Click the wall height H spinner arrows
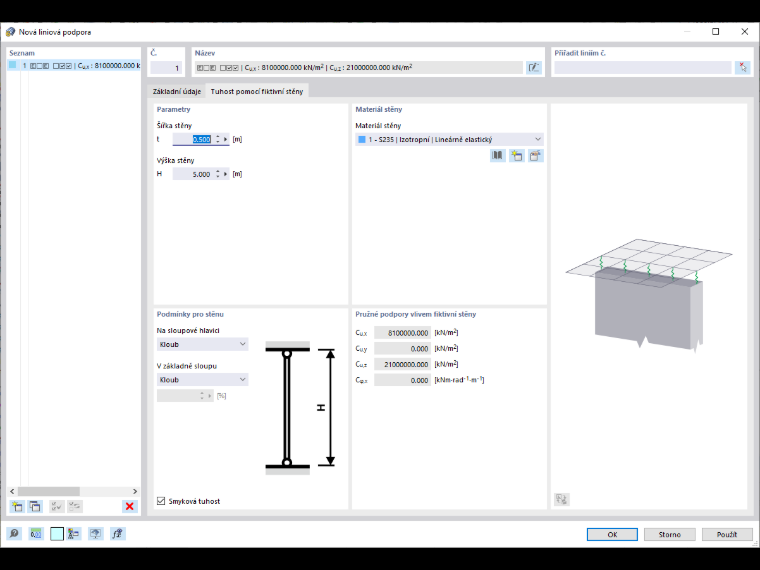The image size is (760, 570). 218,174
